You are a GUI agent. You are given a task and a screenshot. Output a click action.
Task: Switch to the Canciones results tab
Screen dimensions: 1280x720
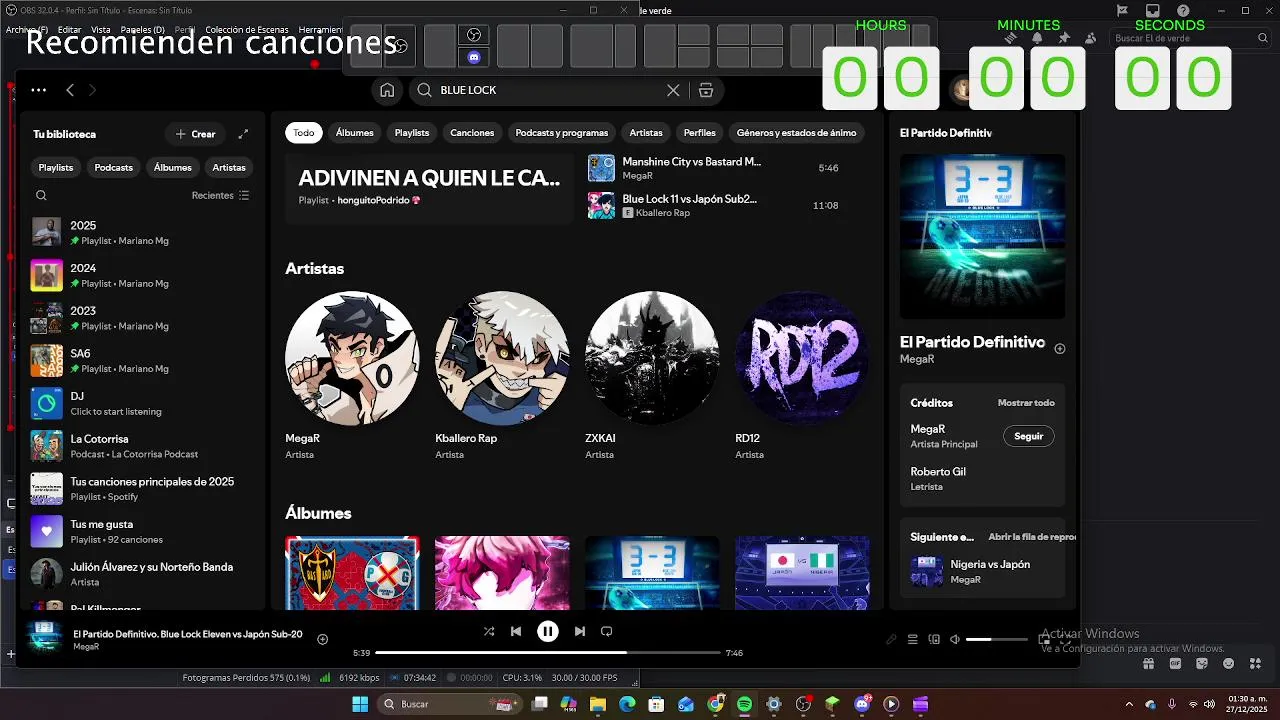(472, 133)
